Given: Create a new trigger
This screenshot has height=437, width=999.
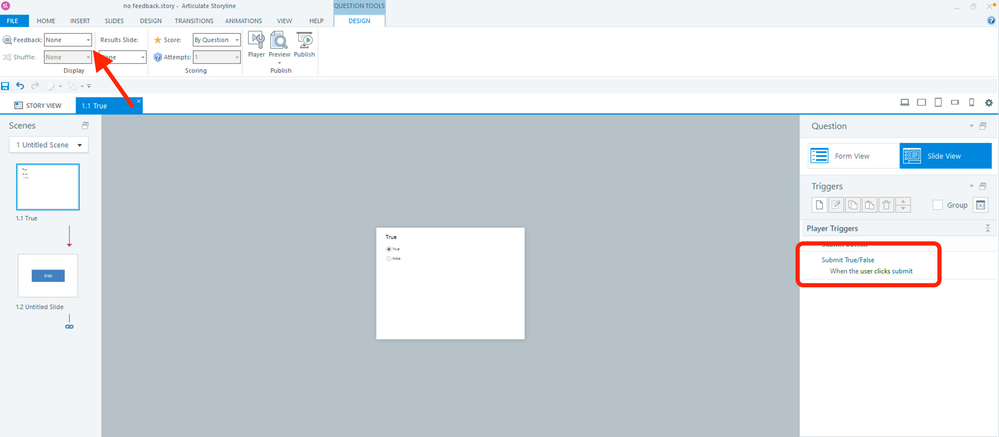Looking at the screenshot, I should click(x=819, y=205).
